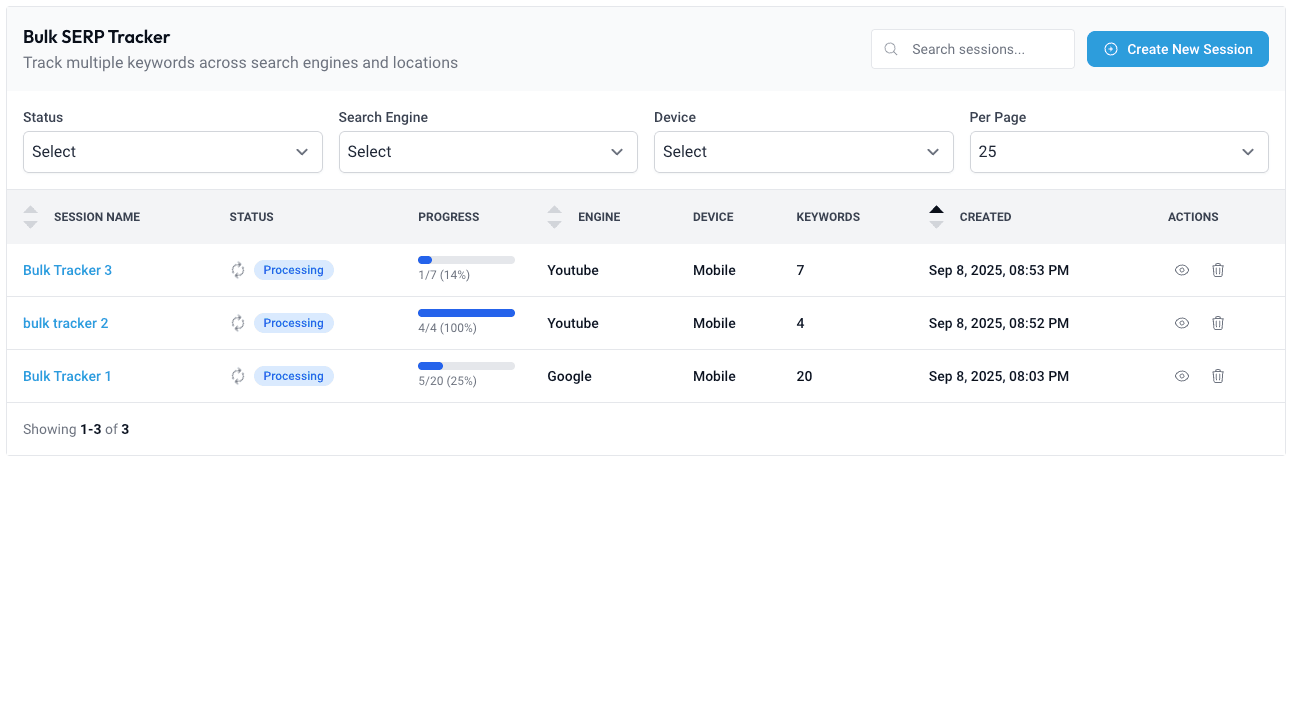This screenshot has width=1292, height=723.
Task: Click the Processing badge for bulk tracker 2
Action: pyautogui.click(x=294, y=323)
